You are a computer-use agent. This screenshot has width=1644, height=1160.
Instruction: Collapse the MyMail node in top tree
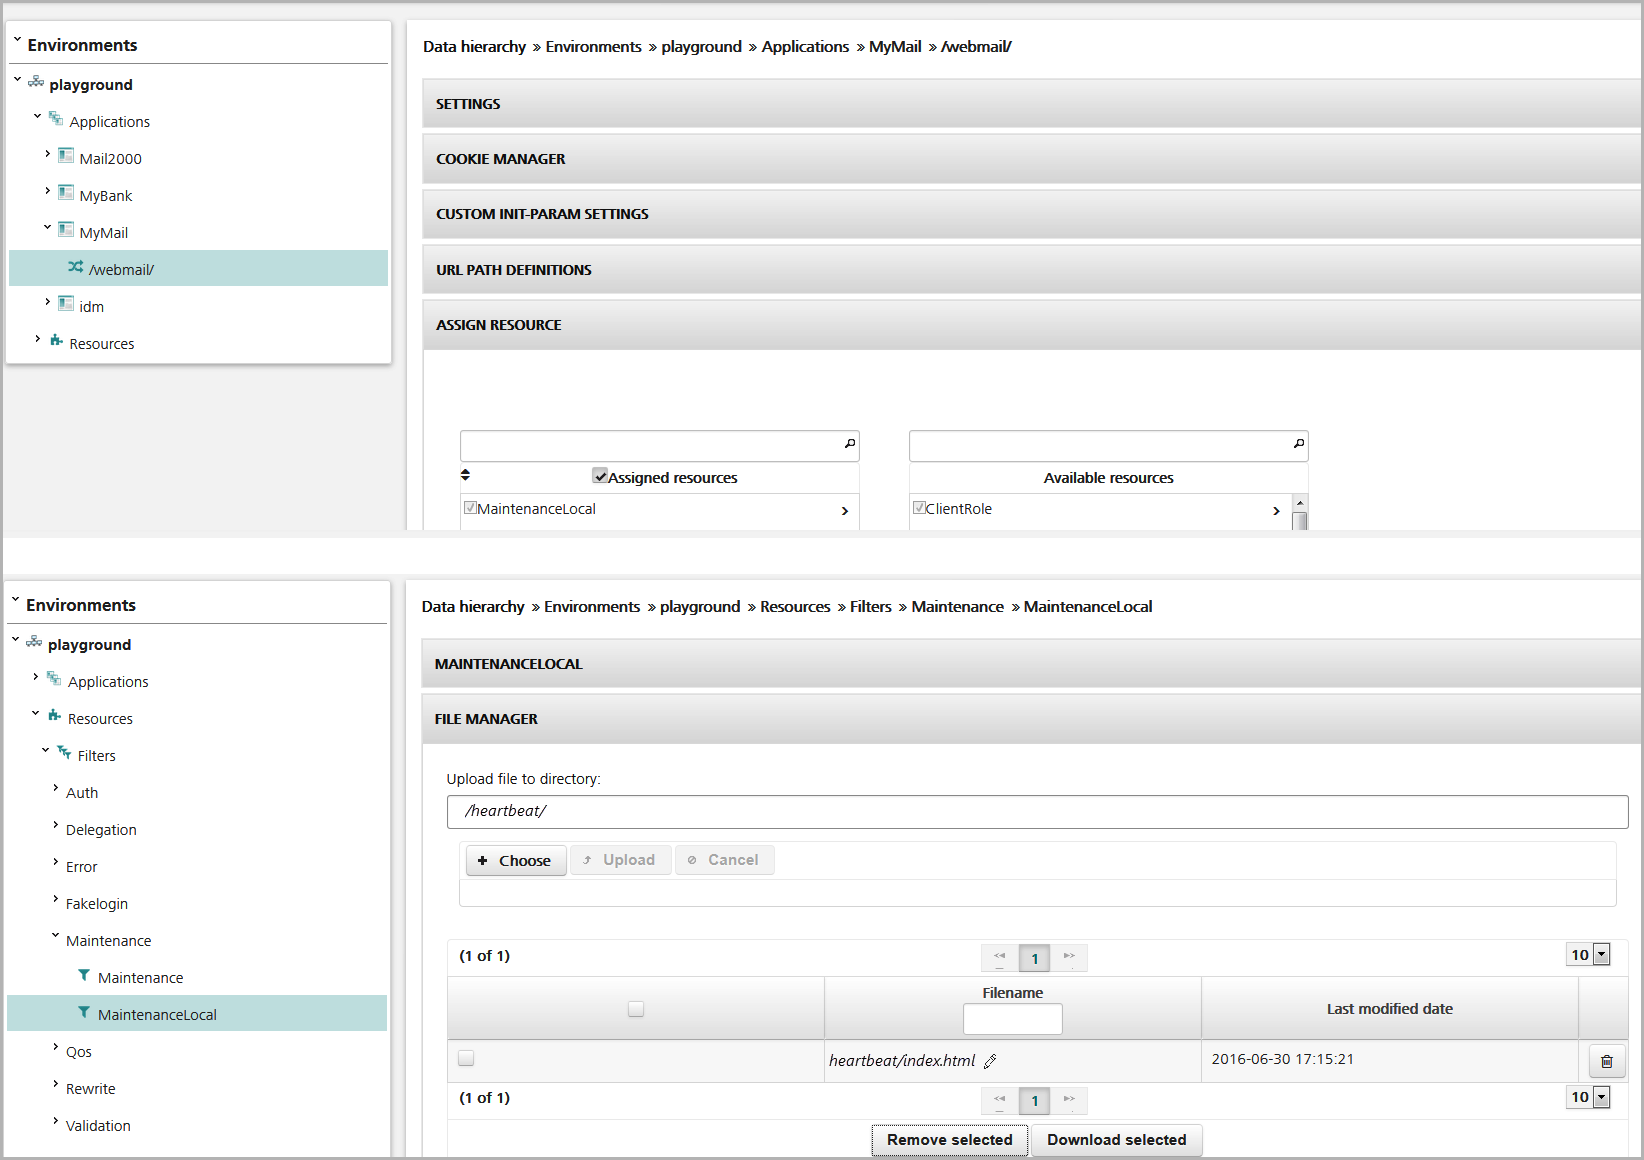coord(47,228)
